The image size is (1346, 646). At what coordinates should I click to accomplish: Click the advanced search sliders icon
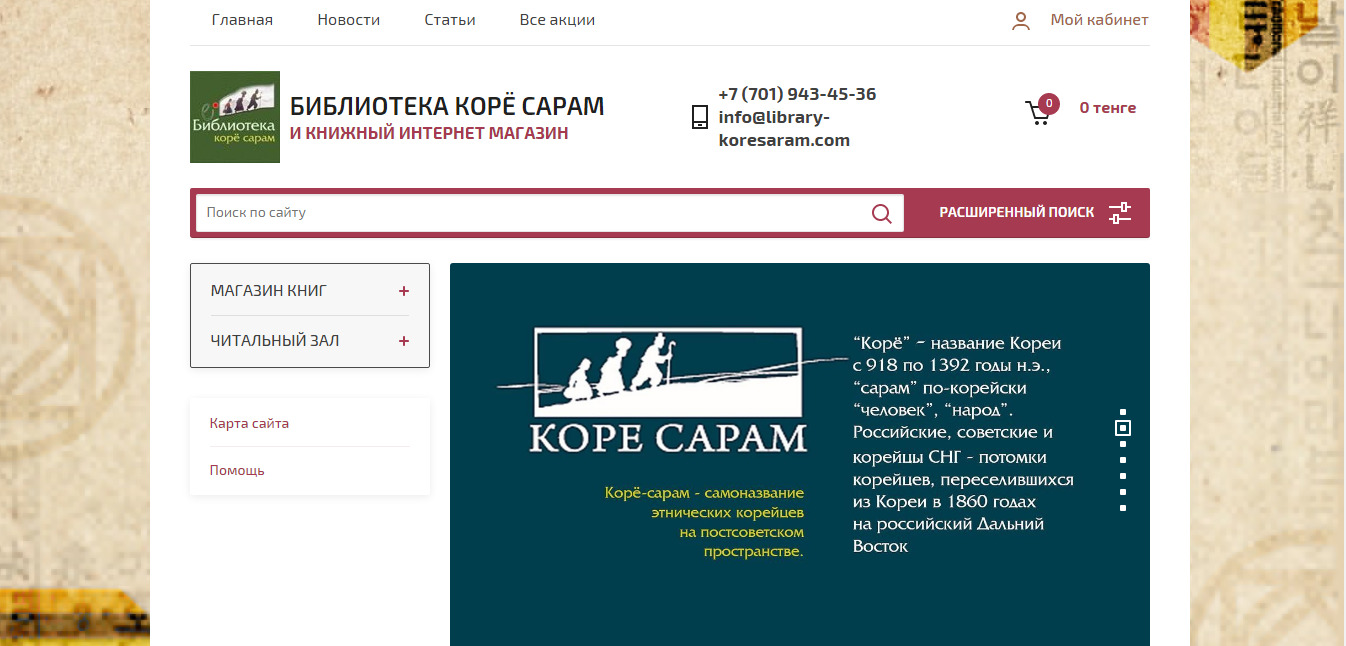pyautogui.click(x=1120, y=213)
